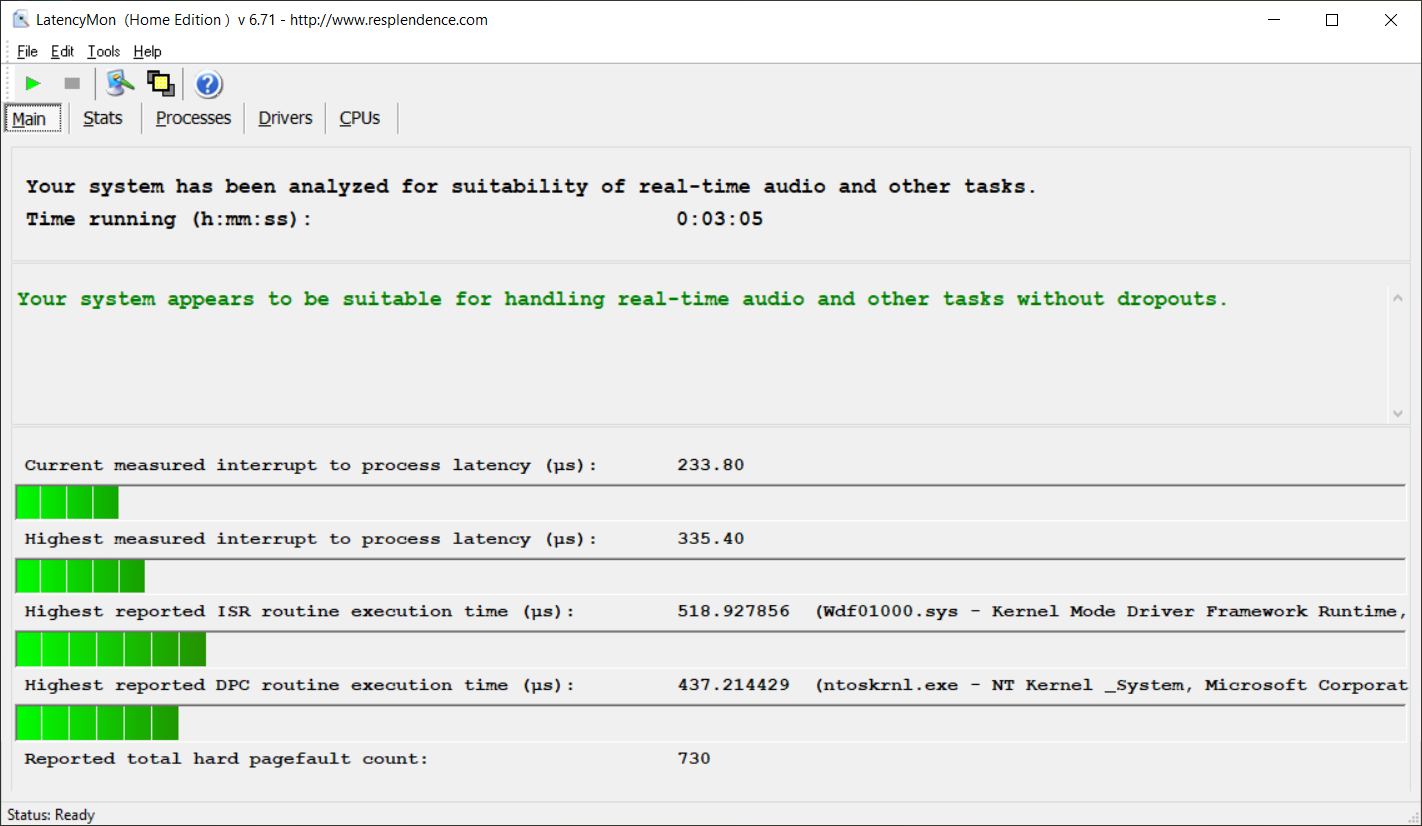This screenshot has width=1422, height=826.
Task: Switch to the Processes tab
Action: pos(193,118)
